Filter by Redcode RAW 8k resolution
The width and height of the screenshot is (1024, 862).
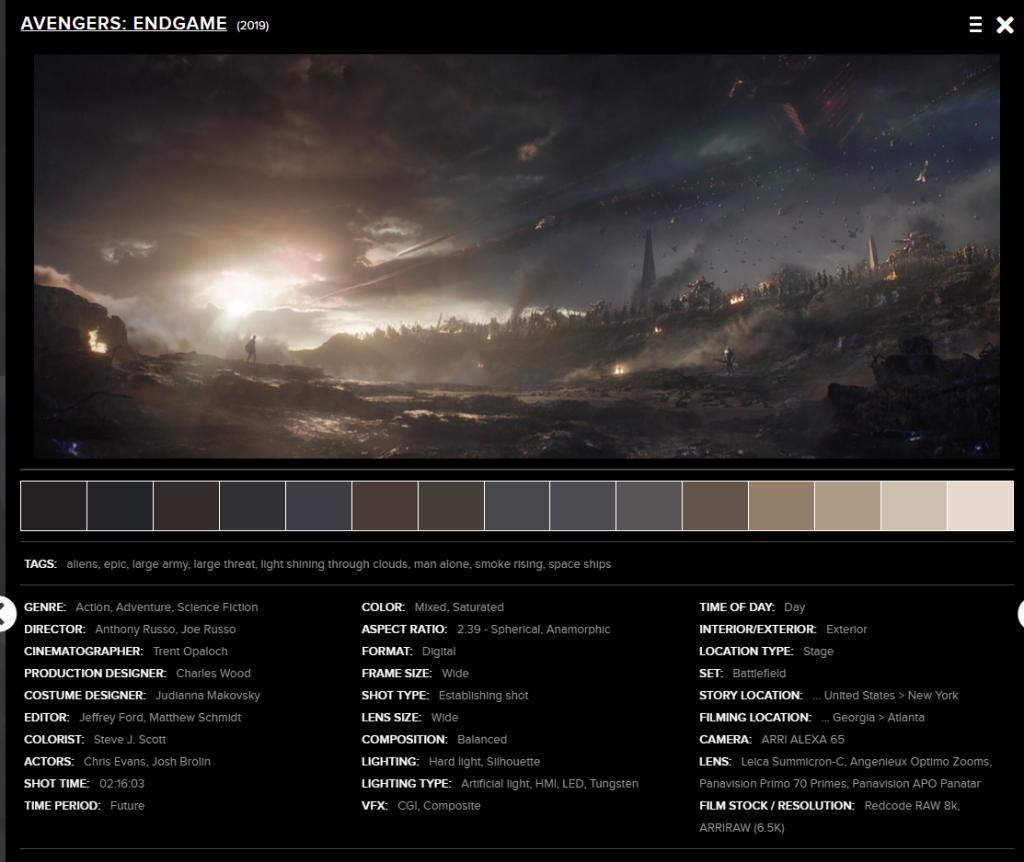(x=910, y=806)
